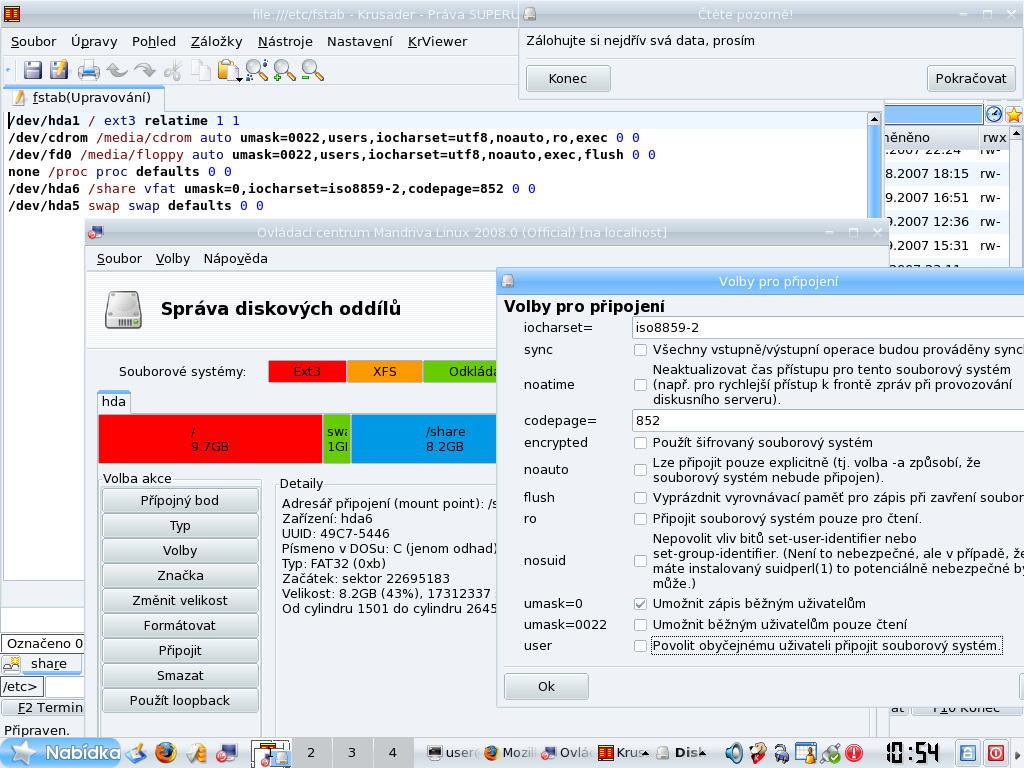
Task: Click the orange XFS filesystem legend swatch
Action: pos(385,372)
